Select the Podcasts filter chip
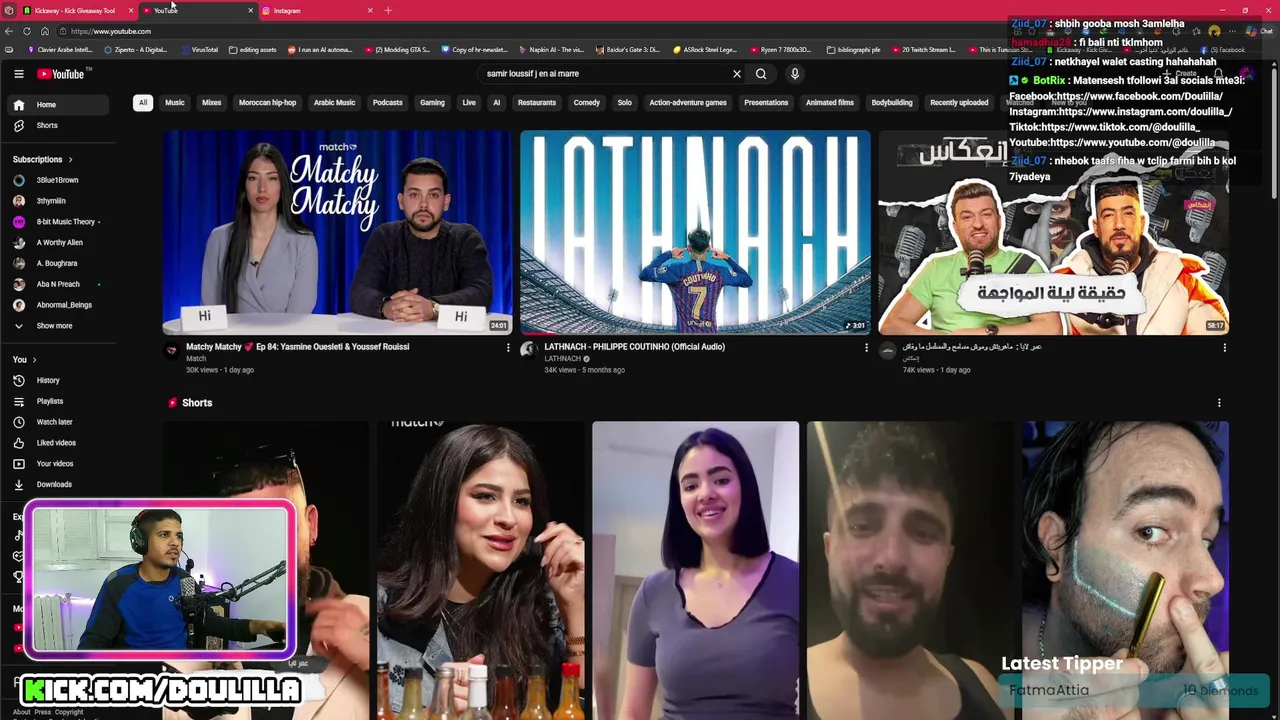Image resolution: width=1280 pixels, height=720 pixels. tap(387, 102)
